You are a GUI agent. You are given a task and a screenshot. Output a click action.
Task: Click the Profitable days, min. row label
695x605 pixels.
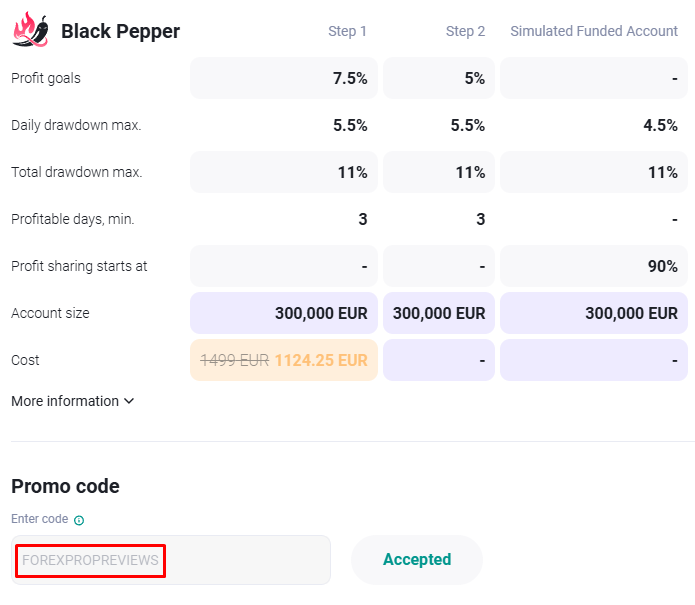click(72, 219)
